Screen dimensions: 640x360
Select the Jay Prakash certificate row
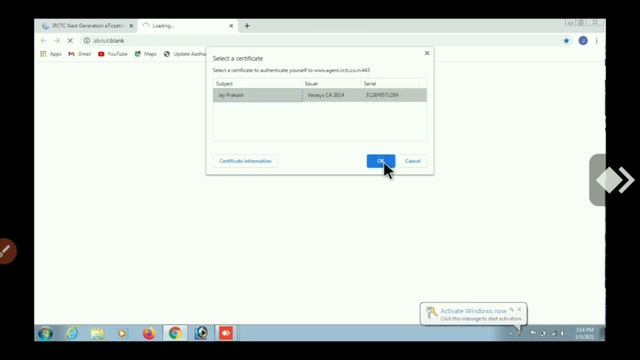[x=320, y=95]
